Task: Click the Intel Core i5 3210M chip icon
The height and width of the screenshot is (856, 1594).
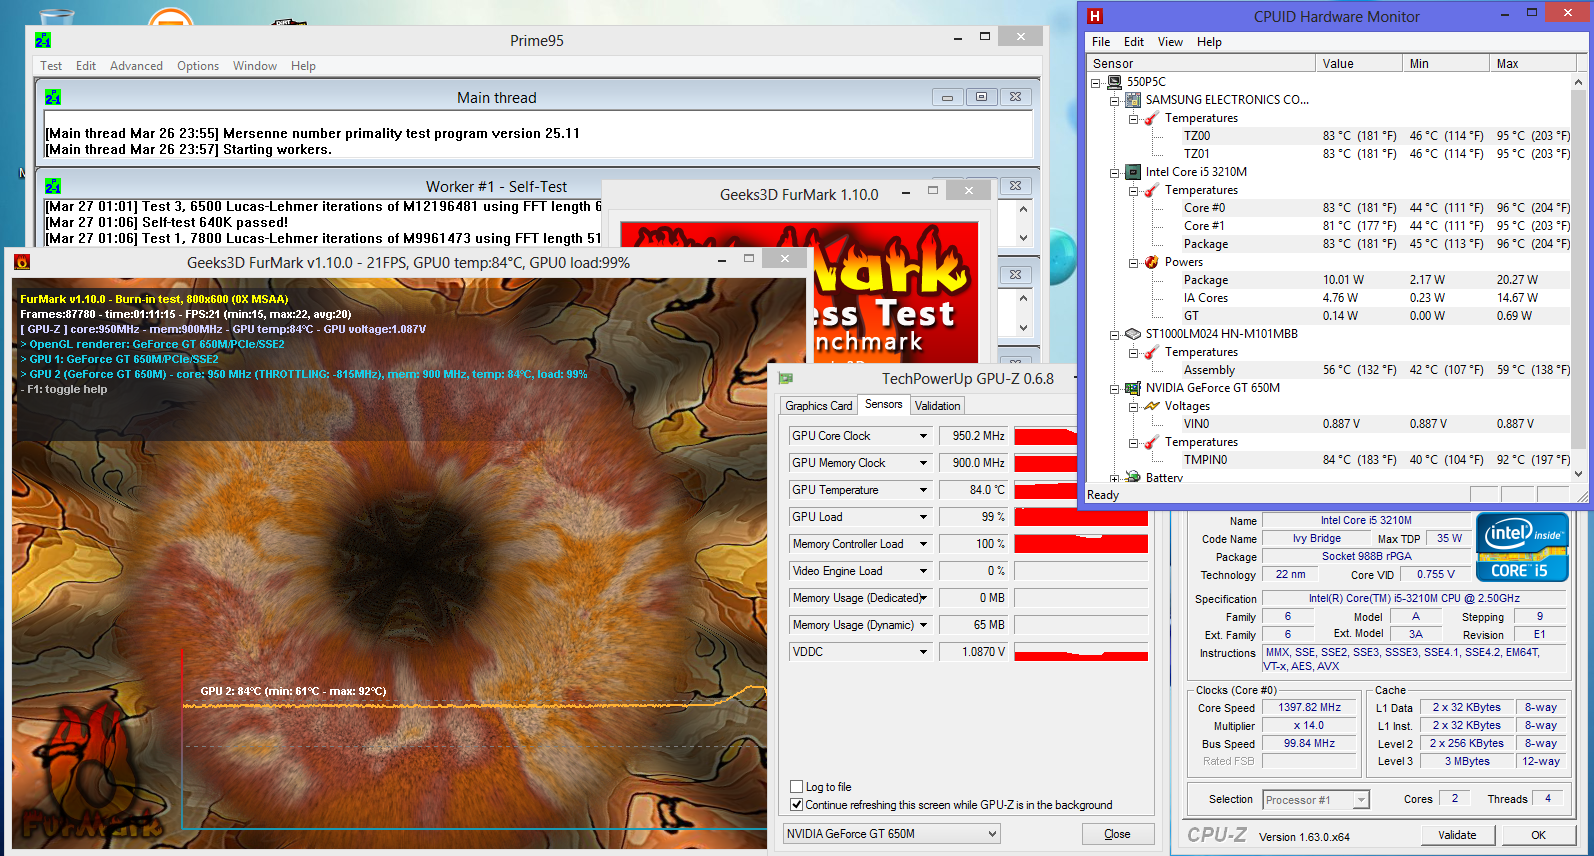Action: [x=1133, y=172]
